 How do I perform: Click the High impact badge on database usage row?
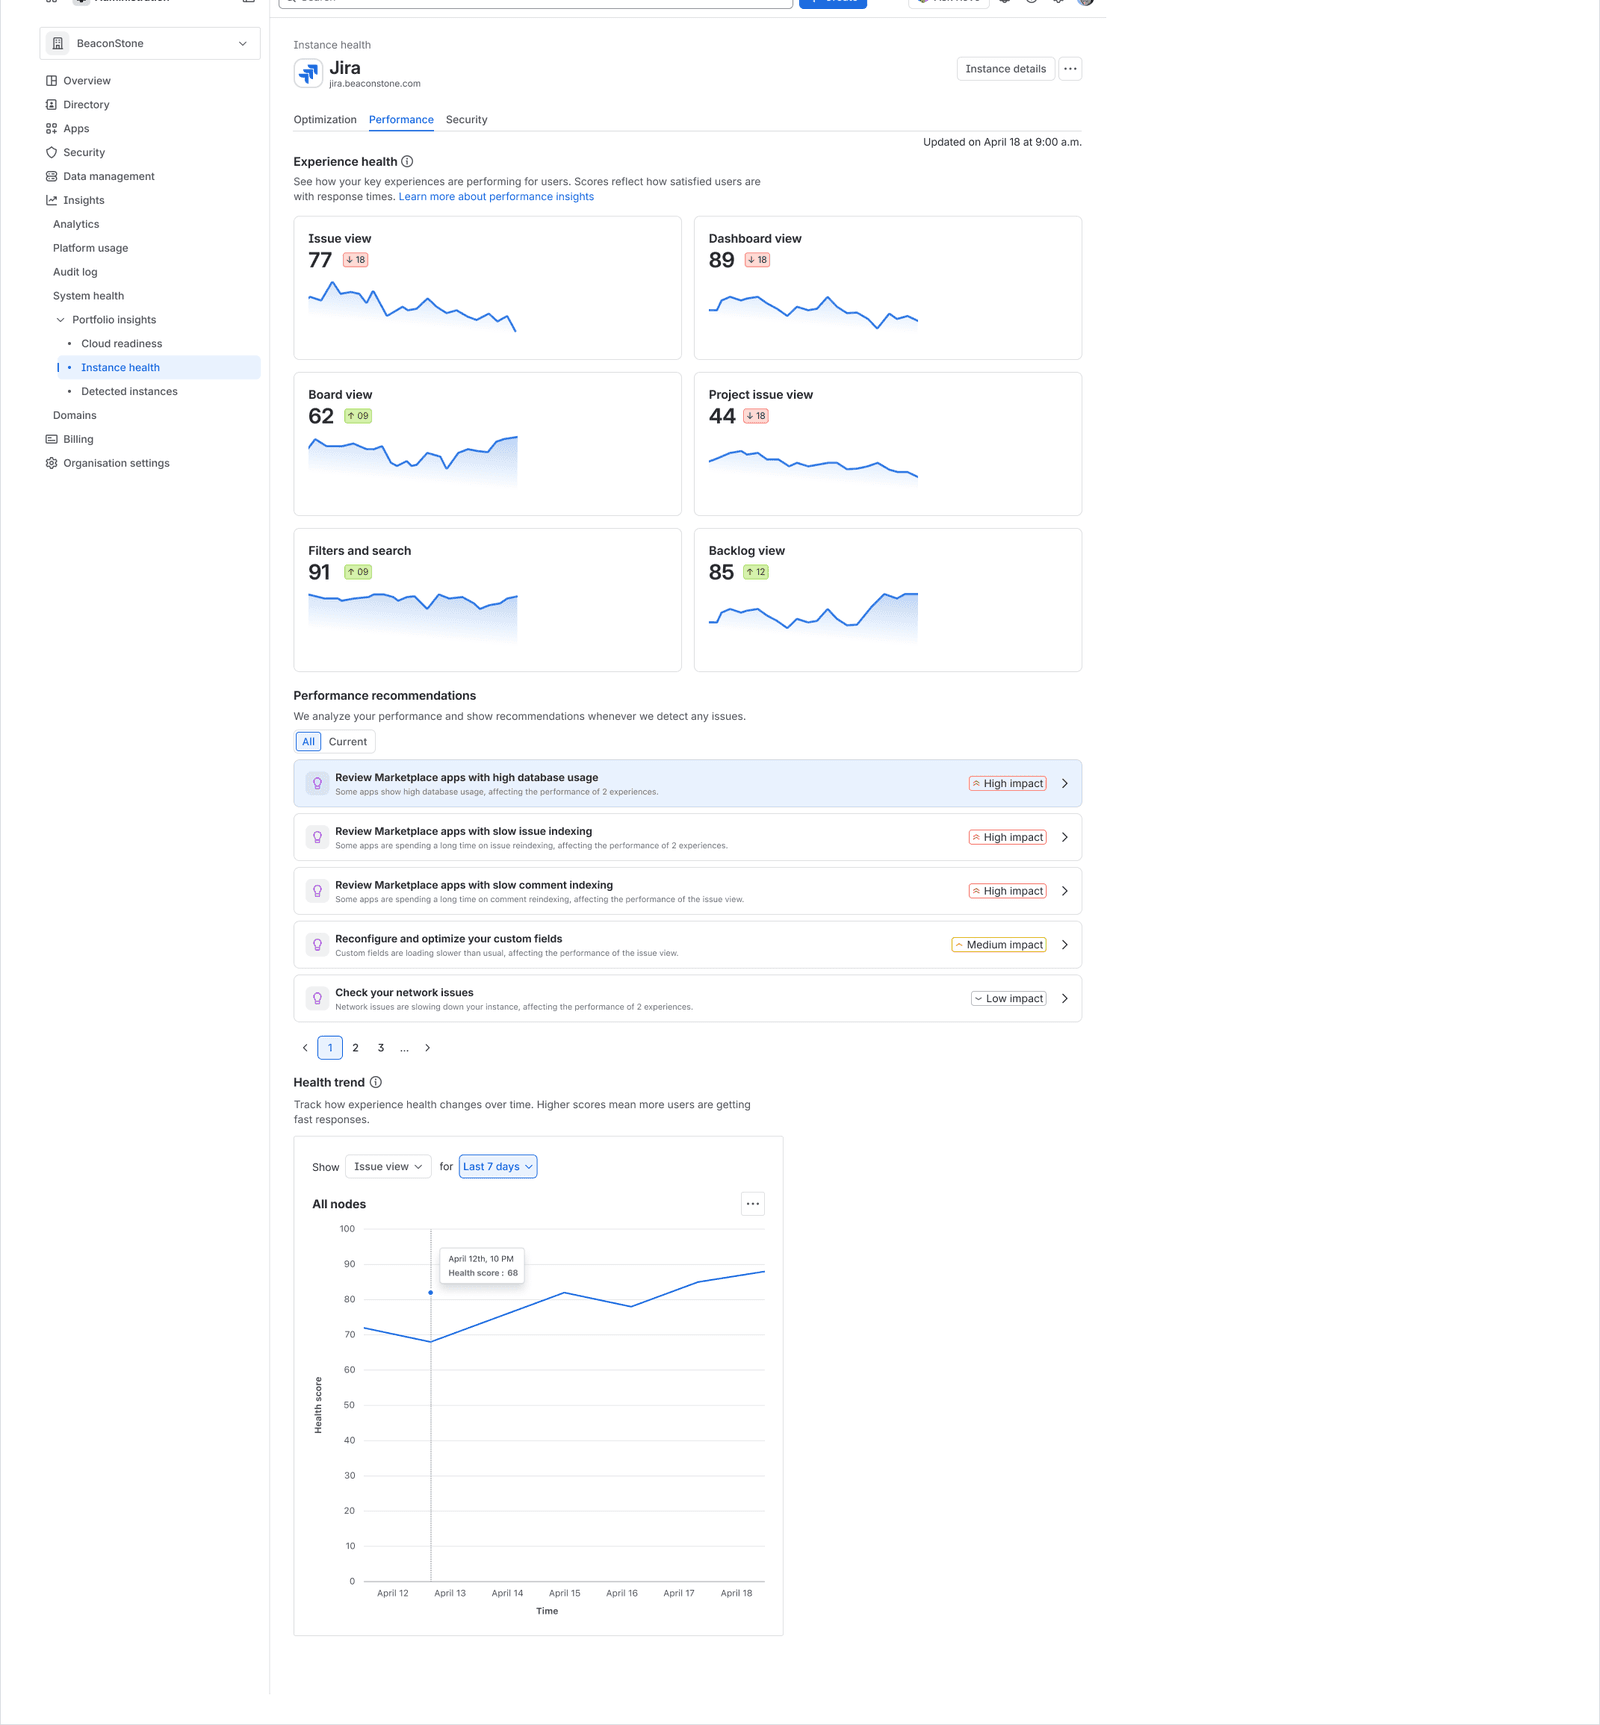pos(1007,784)
